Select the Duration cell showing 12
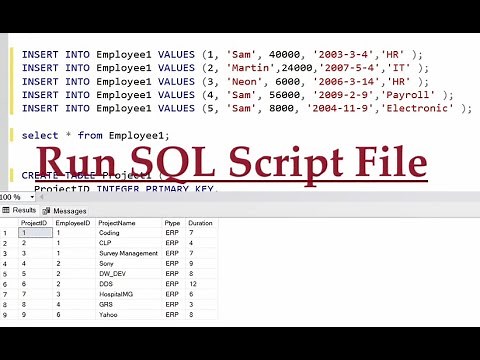Image resolution: width=480 pixels, height=360 pixels. tap(201, 284)
